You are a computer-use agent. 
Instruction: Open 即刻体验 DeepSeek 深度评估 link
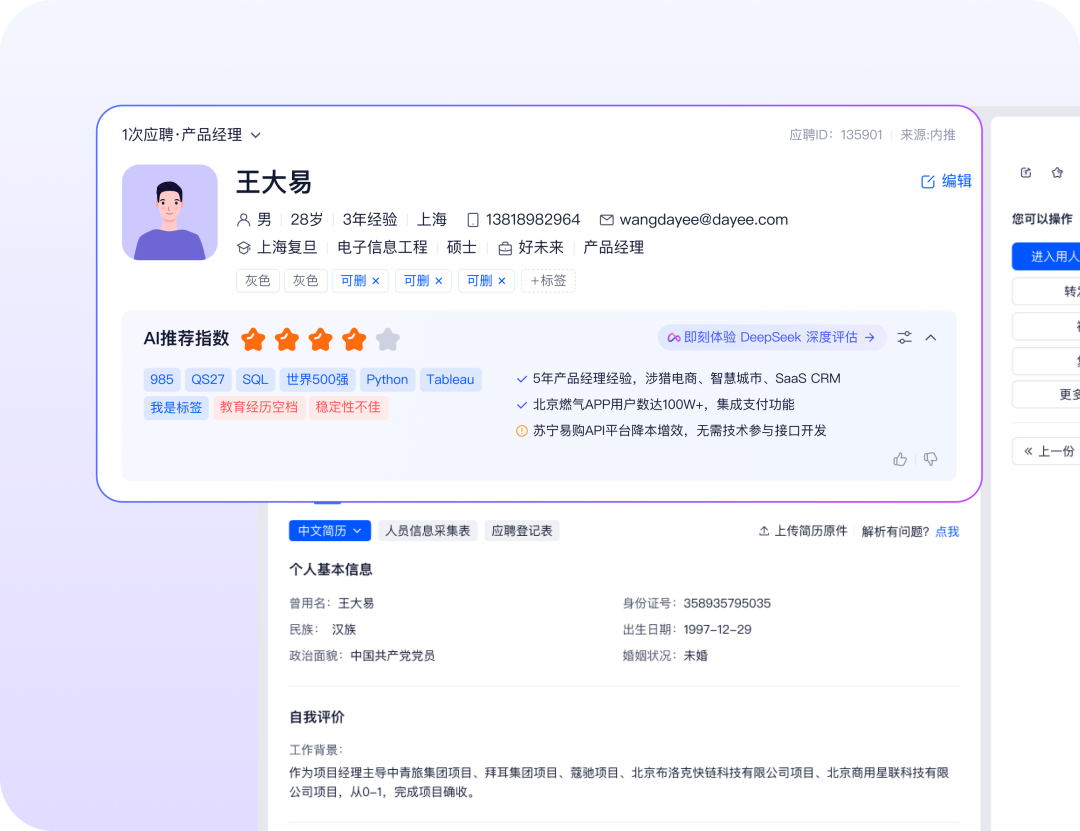pos(771,337)
